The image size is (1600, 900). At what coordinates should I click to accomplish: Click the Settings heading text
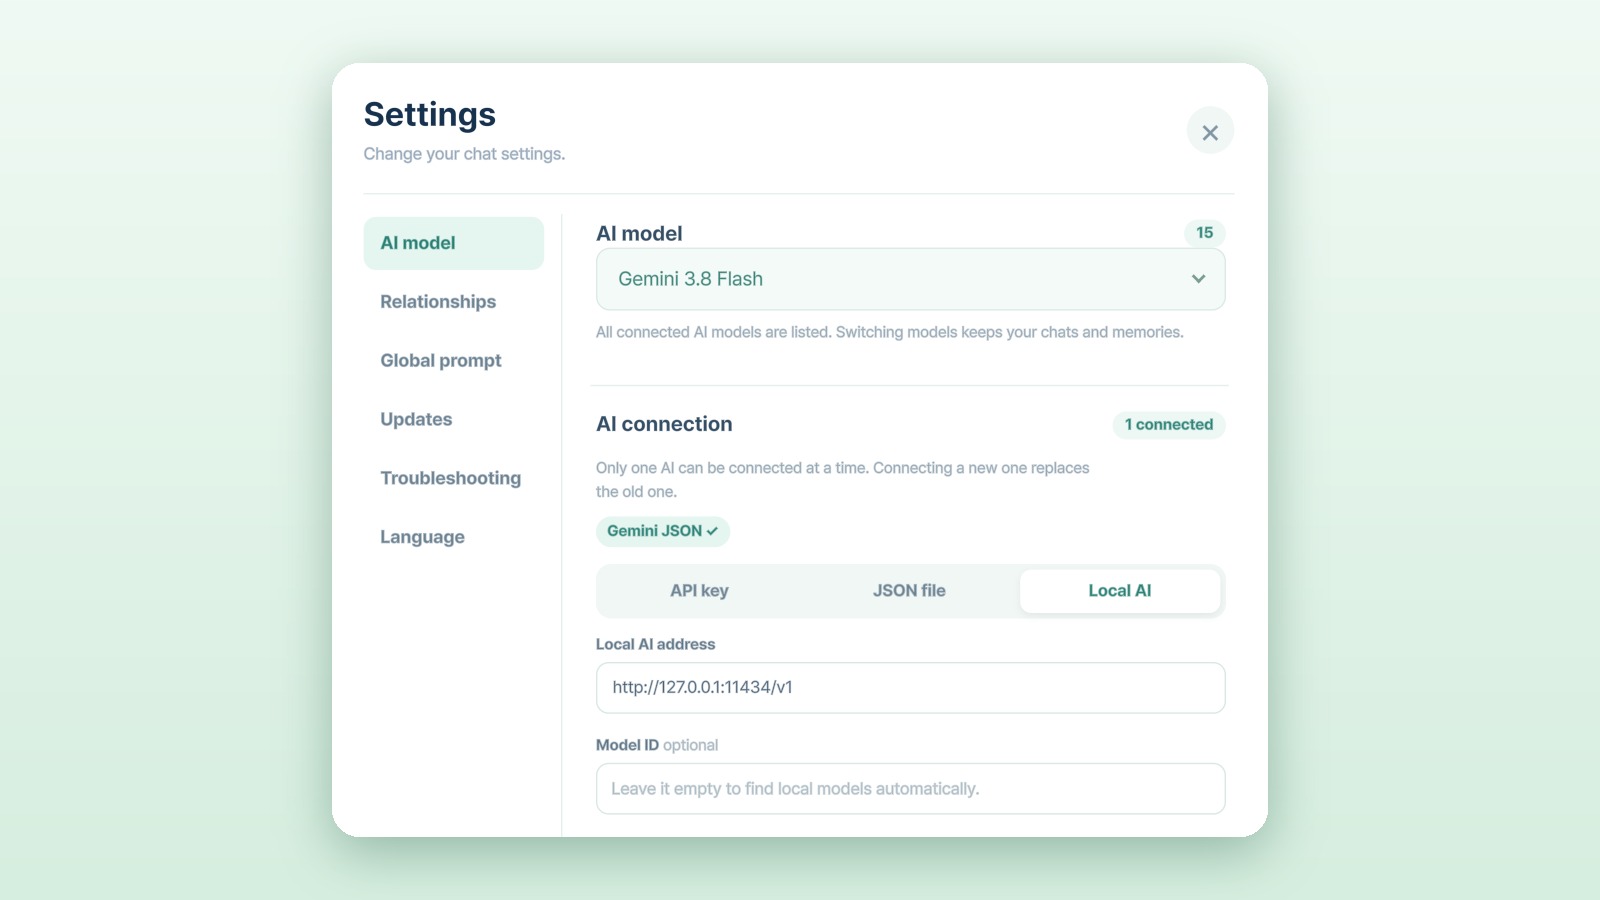(x=430, y=115)
